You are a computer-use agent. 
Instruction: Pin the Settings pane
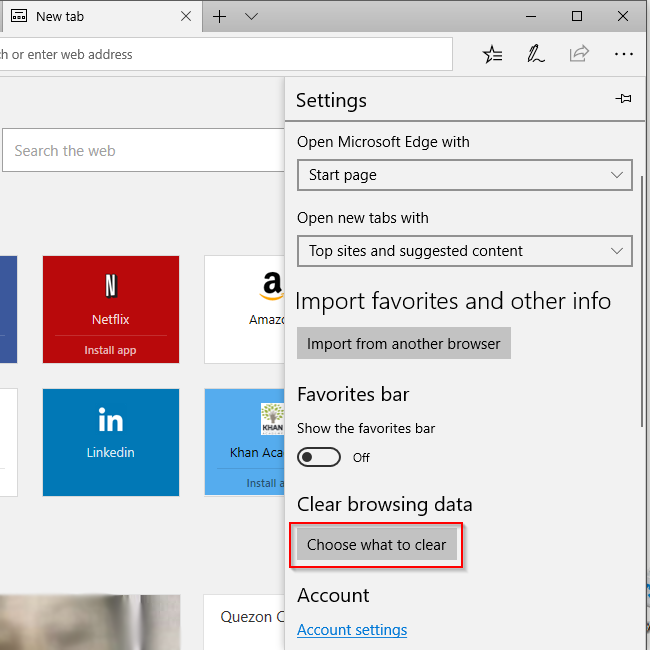[623, 99]
